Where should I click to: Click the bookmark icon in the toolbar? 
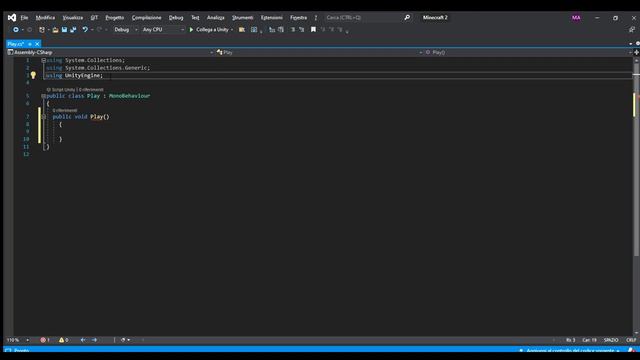tap(313, 30)
